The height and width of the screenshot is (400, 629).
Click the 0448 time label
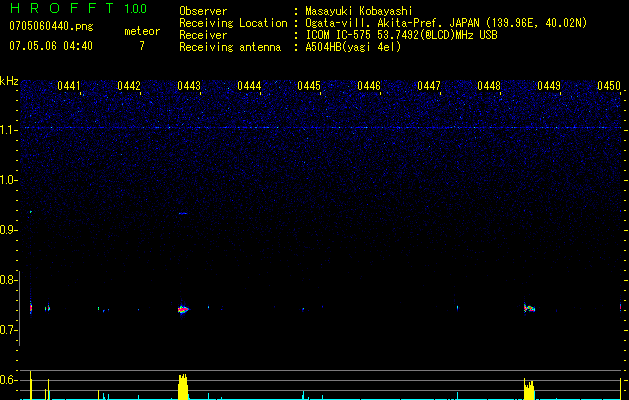[x=489, y=87]
